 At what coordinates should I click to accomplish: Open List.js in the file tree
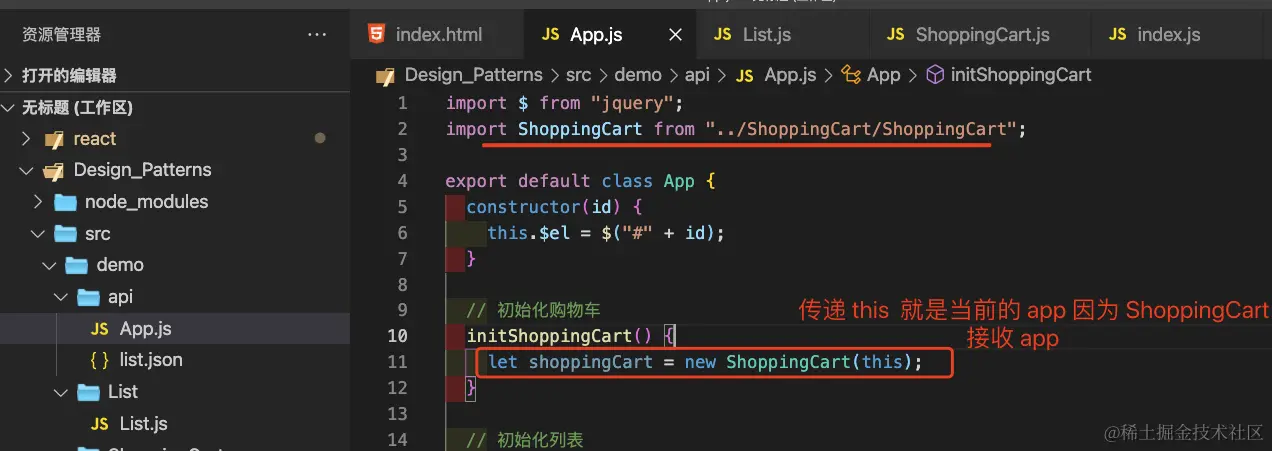tap(143, 424)
